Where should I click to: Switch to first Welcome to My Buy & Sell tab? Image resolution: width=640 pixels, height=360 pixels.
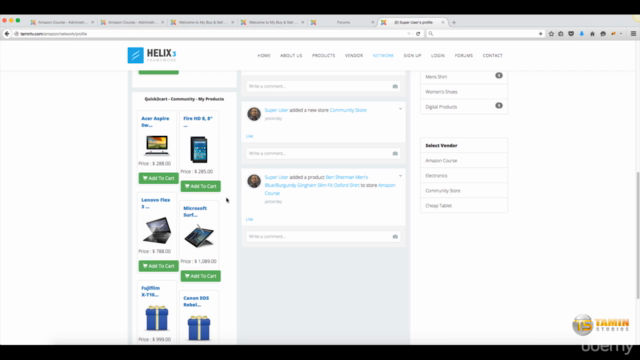[x=202, y=22]
